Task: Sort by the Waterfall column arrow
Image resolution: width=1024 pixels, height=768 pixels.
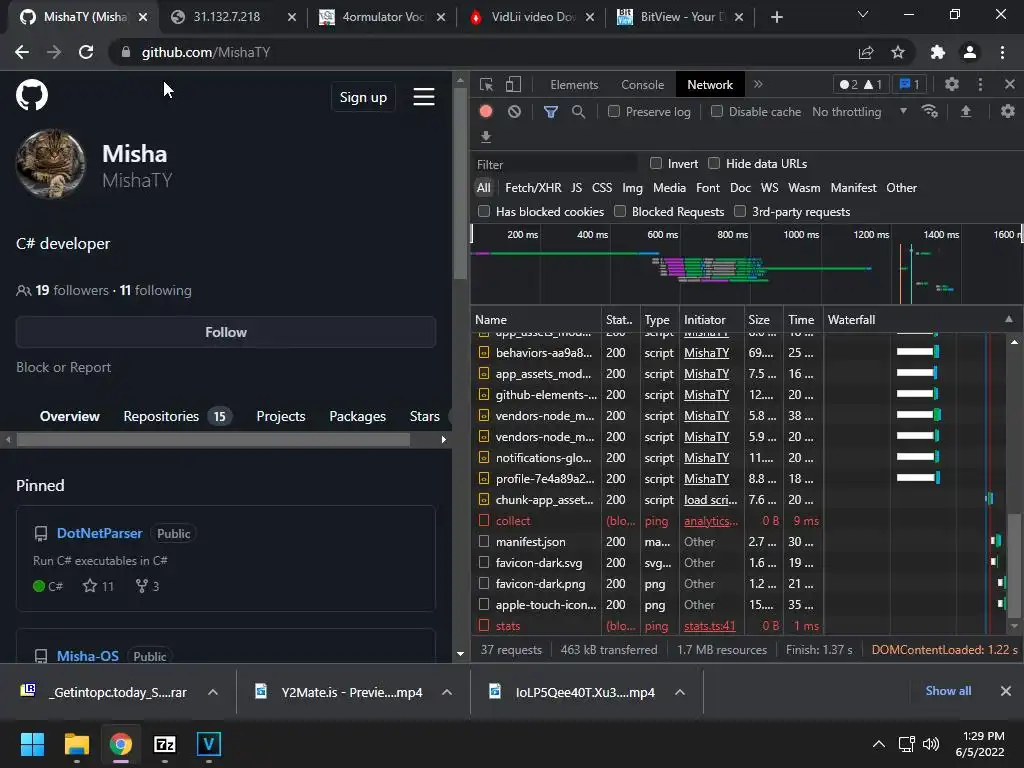Action: (1009, 319)
